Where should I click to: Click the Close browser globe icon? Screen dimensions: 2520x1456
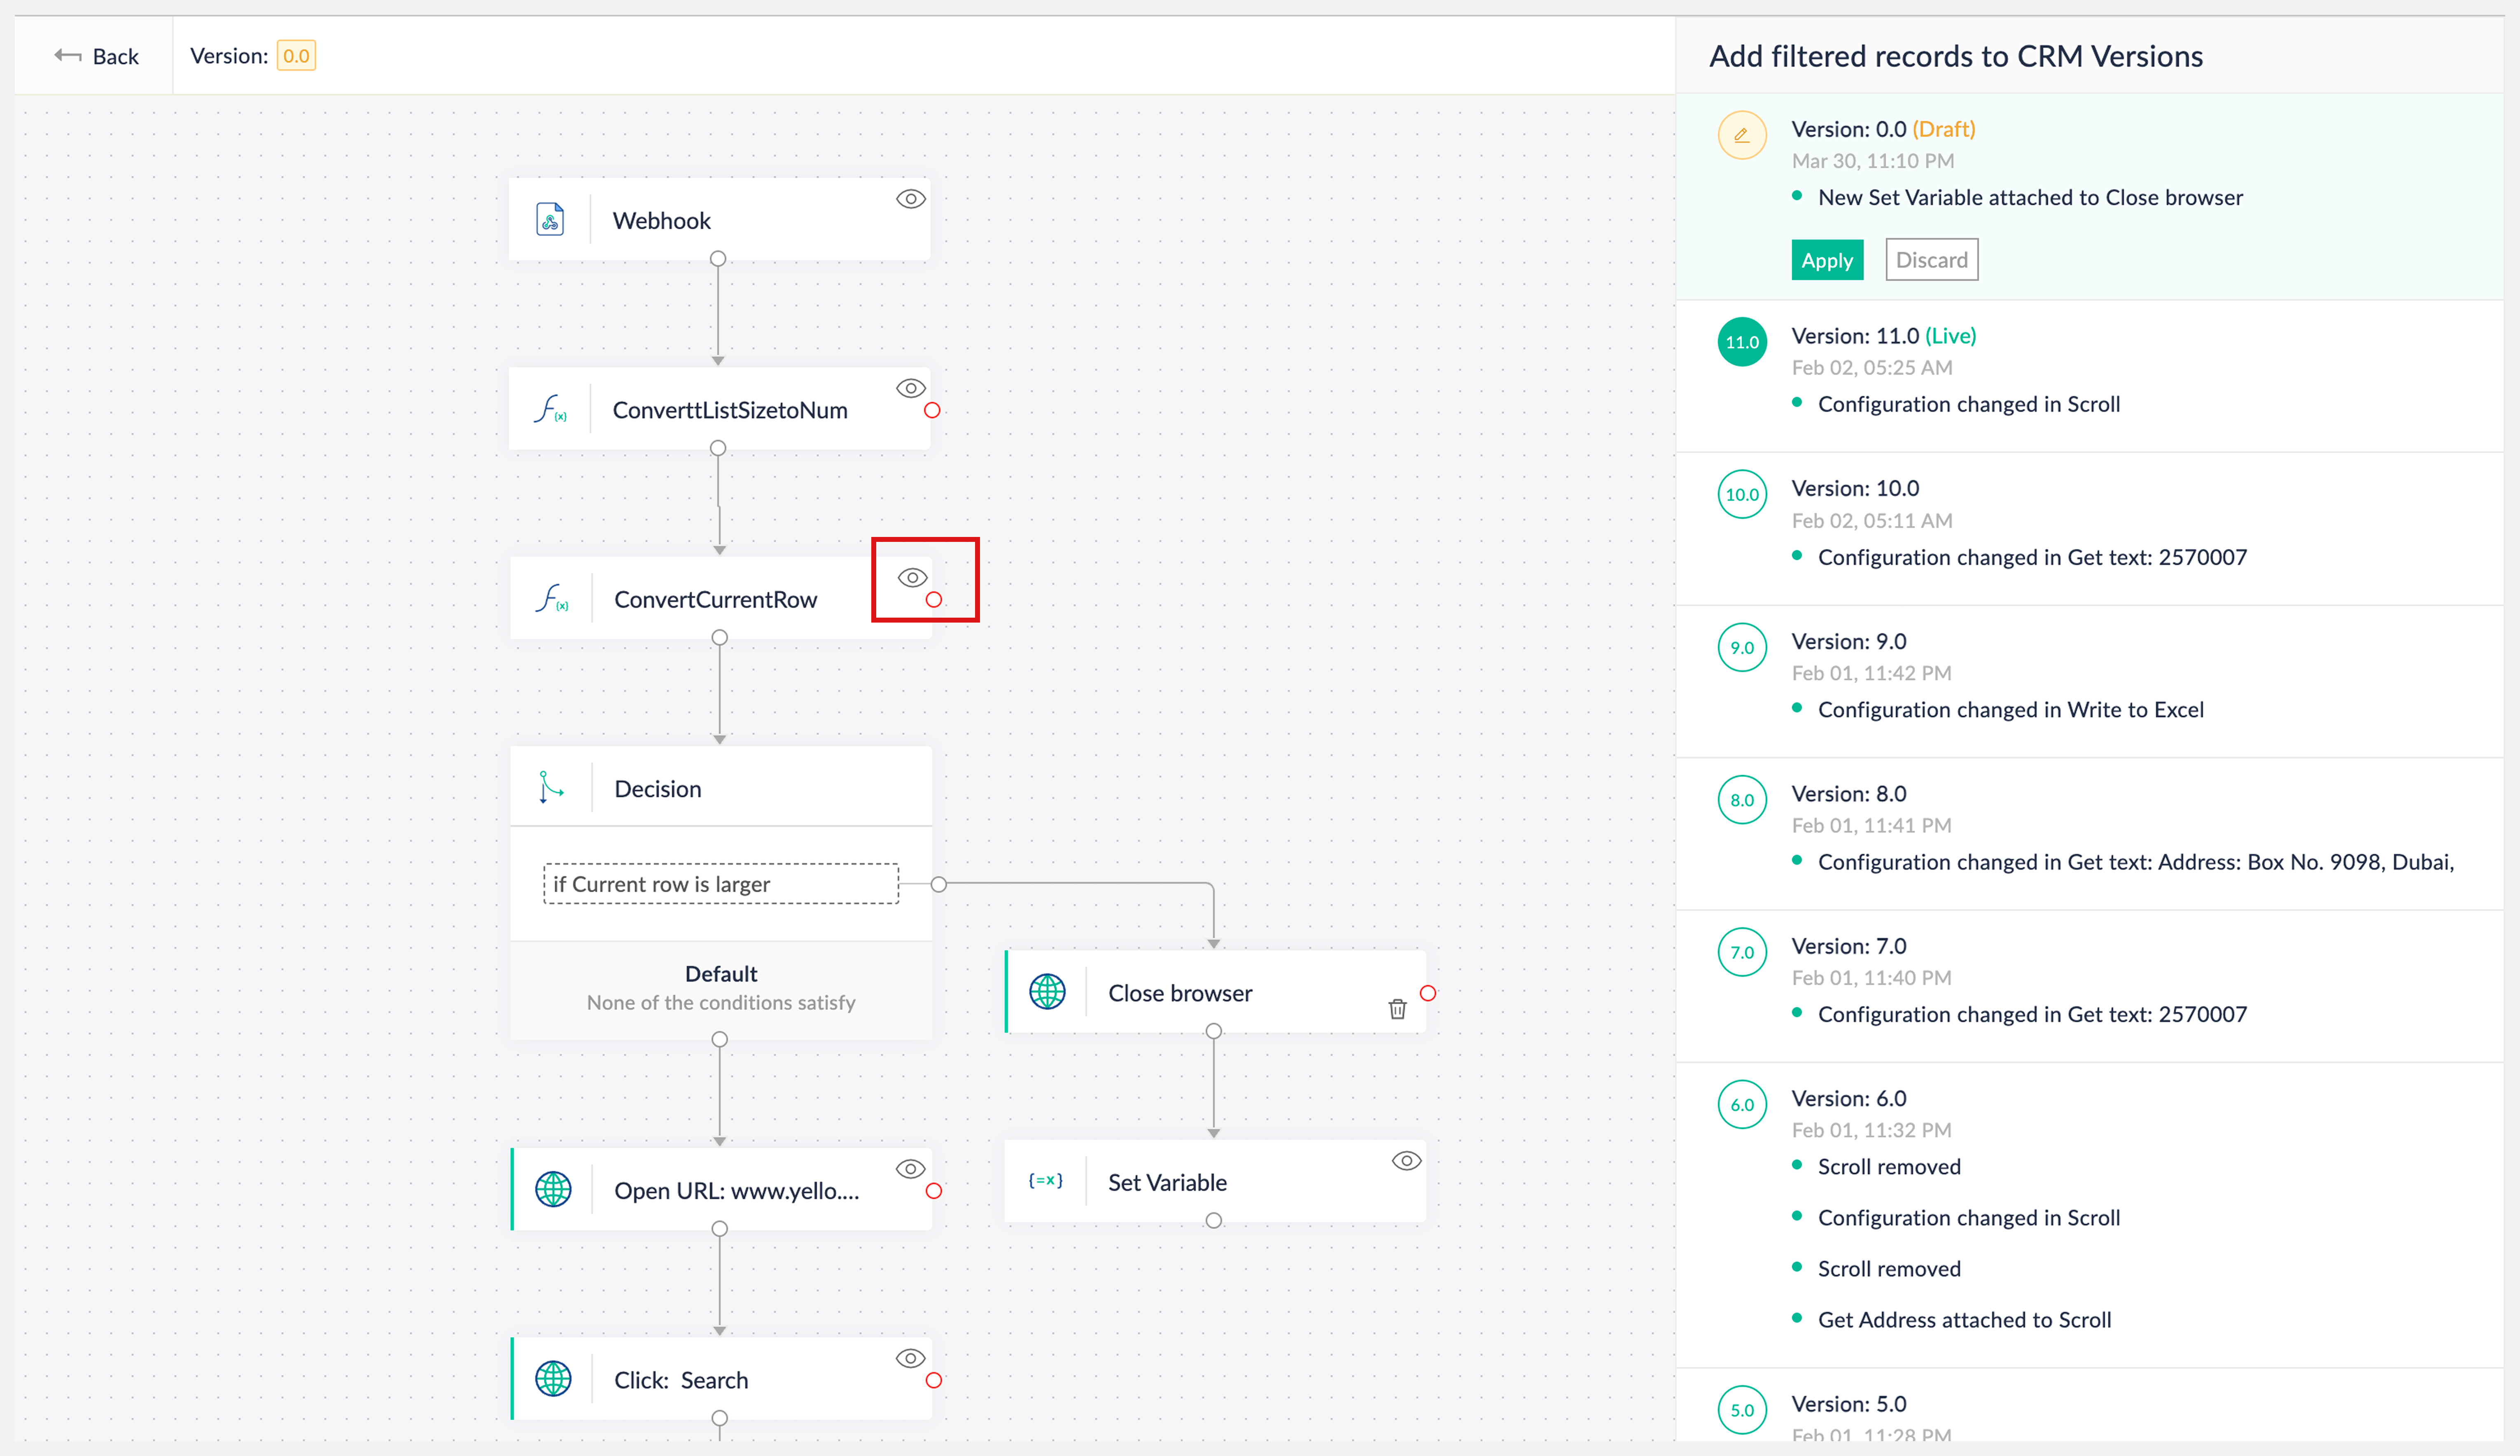point(1047,992)
